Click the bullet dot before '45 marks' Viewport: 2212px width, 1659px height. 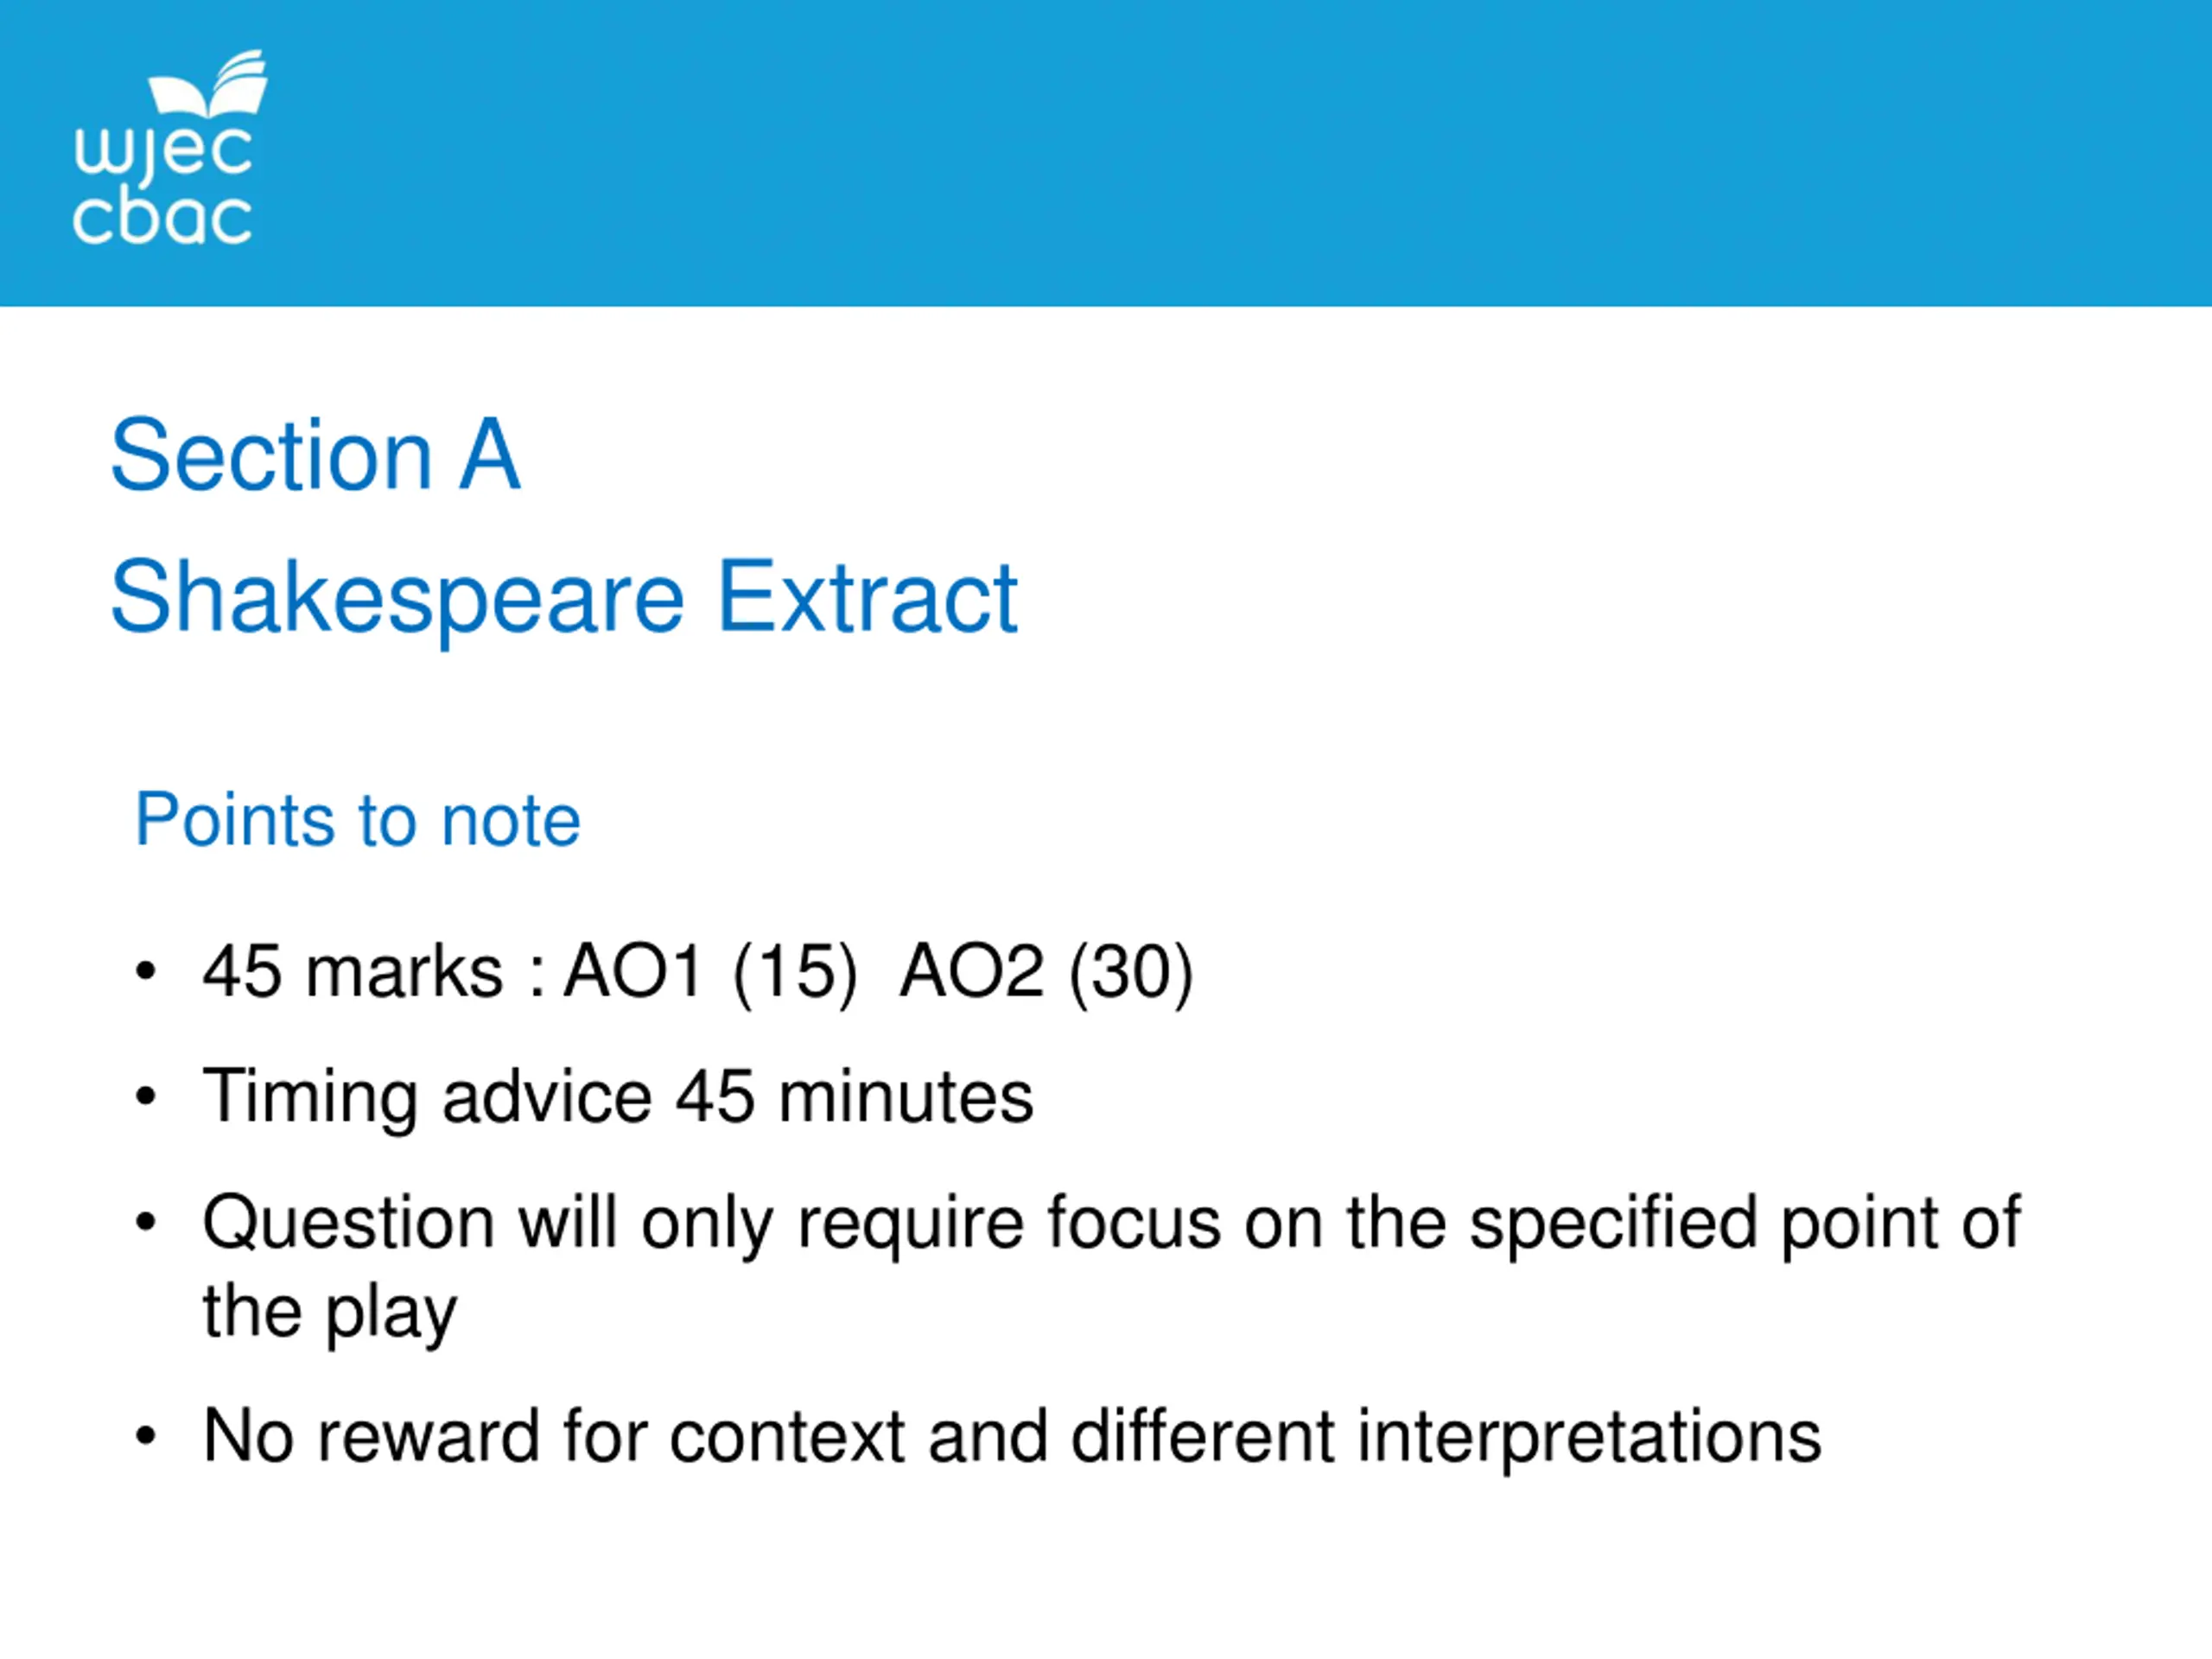click(146, 971)
